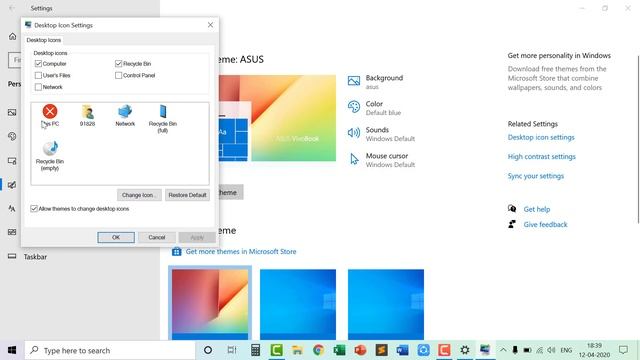The height and width of the screenshot is (360, 640).
Task: Select the middle blue Windows theme thumbnail
Action: coord(298,304)
